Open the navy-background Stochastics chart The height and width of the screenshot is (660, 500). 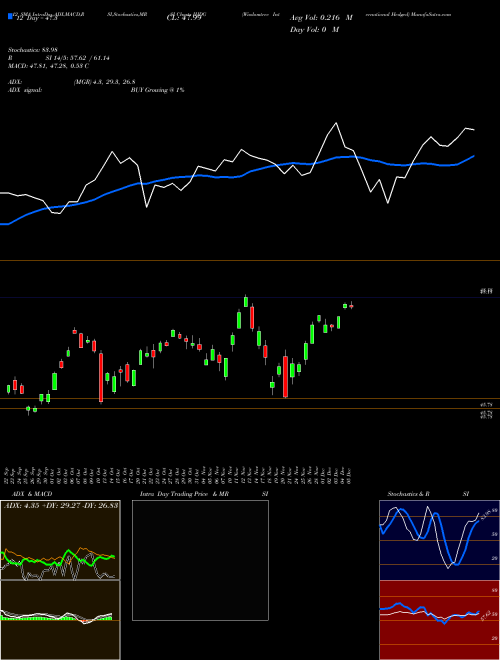click(439, 540)
